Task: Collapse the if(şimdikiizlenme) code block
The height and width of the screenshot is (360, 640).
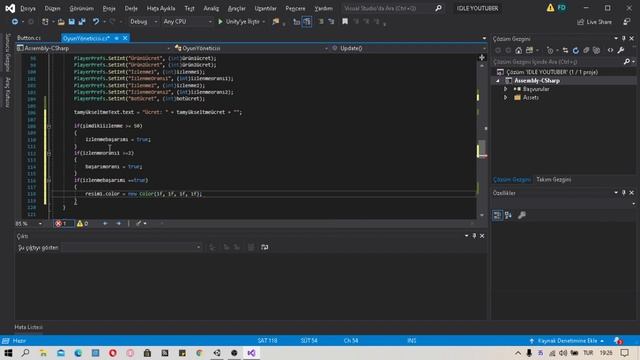Action: [x=49, y=126]
